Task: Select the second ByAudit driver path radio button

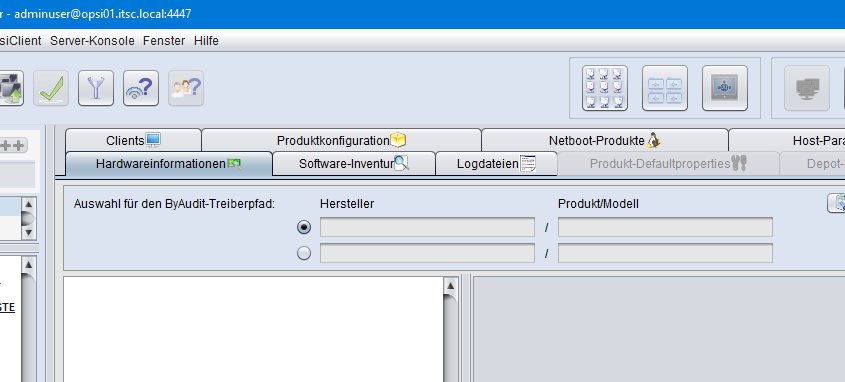Action: click(304, 253)
